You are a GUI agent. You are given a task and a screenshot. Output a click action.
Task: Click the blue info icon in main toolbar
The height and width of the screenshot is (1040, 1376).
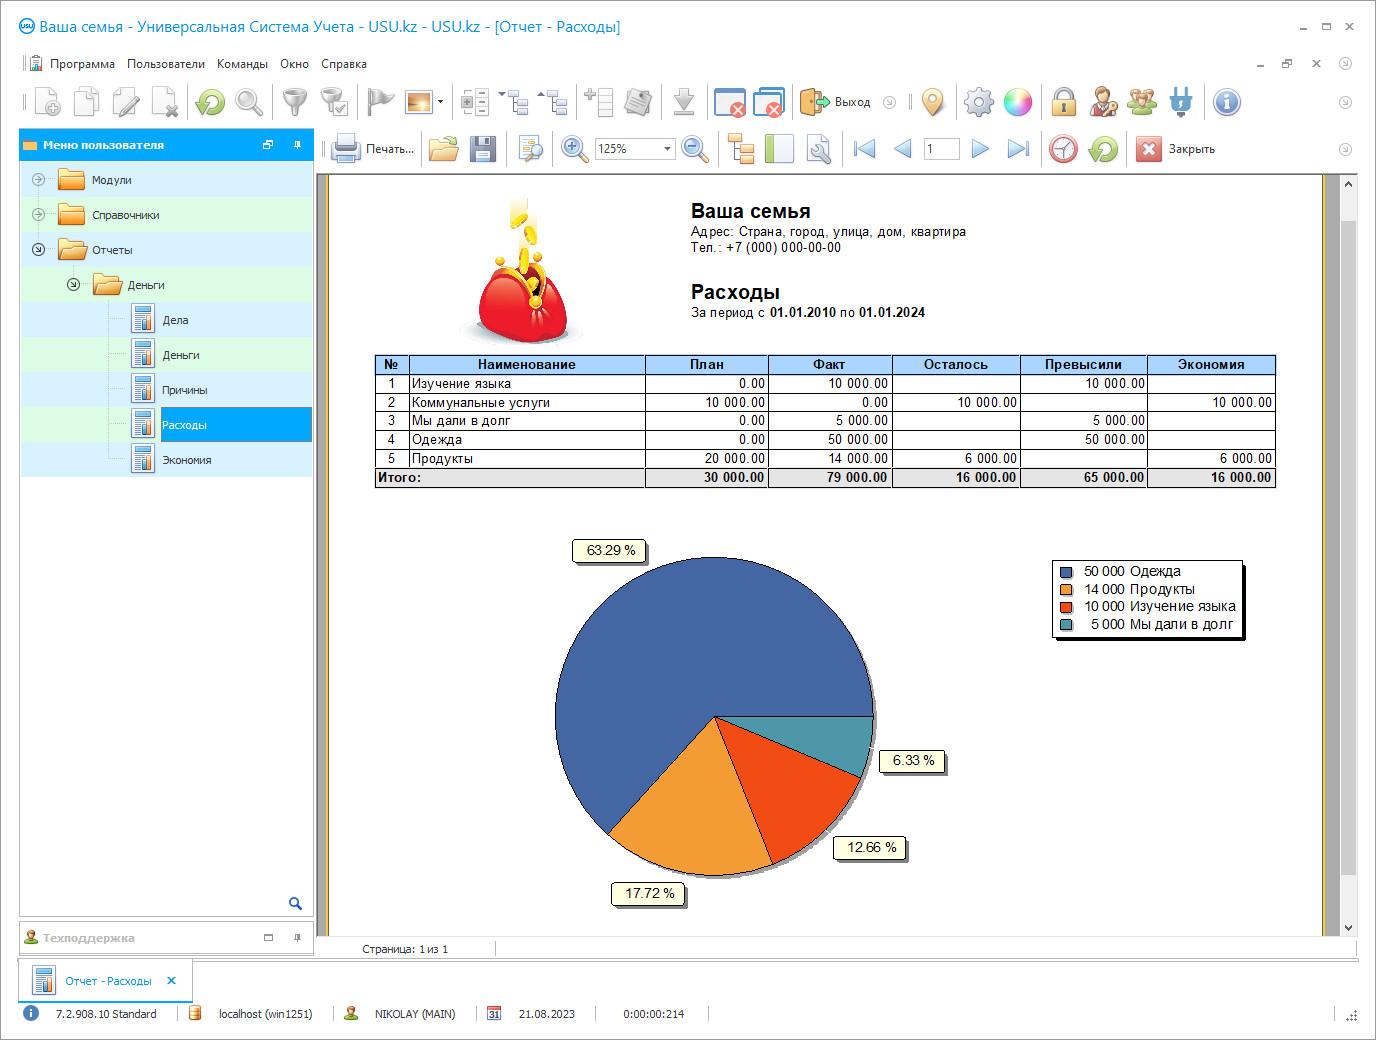point(1227,102)
